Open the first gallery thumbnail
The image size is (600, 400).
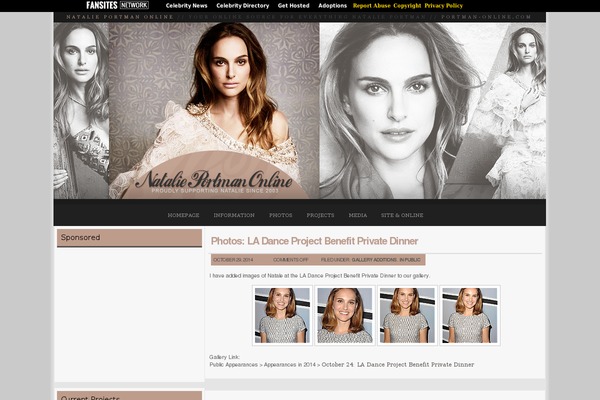(x=282, y=315)
